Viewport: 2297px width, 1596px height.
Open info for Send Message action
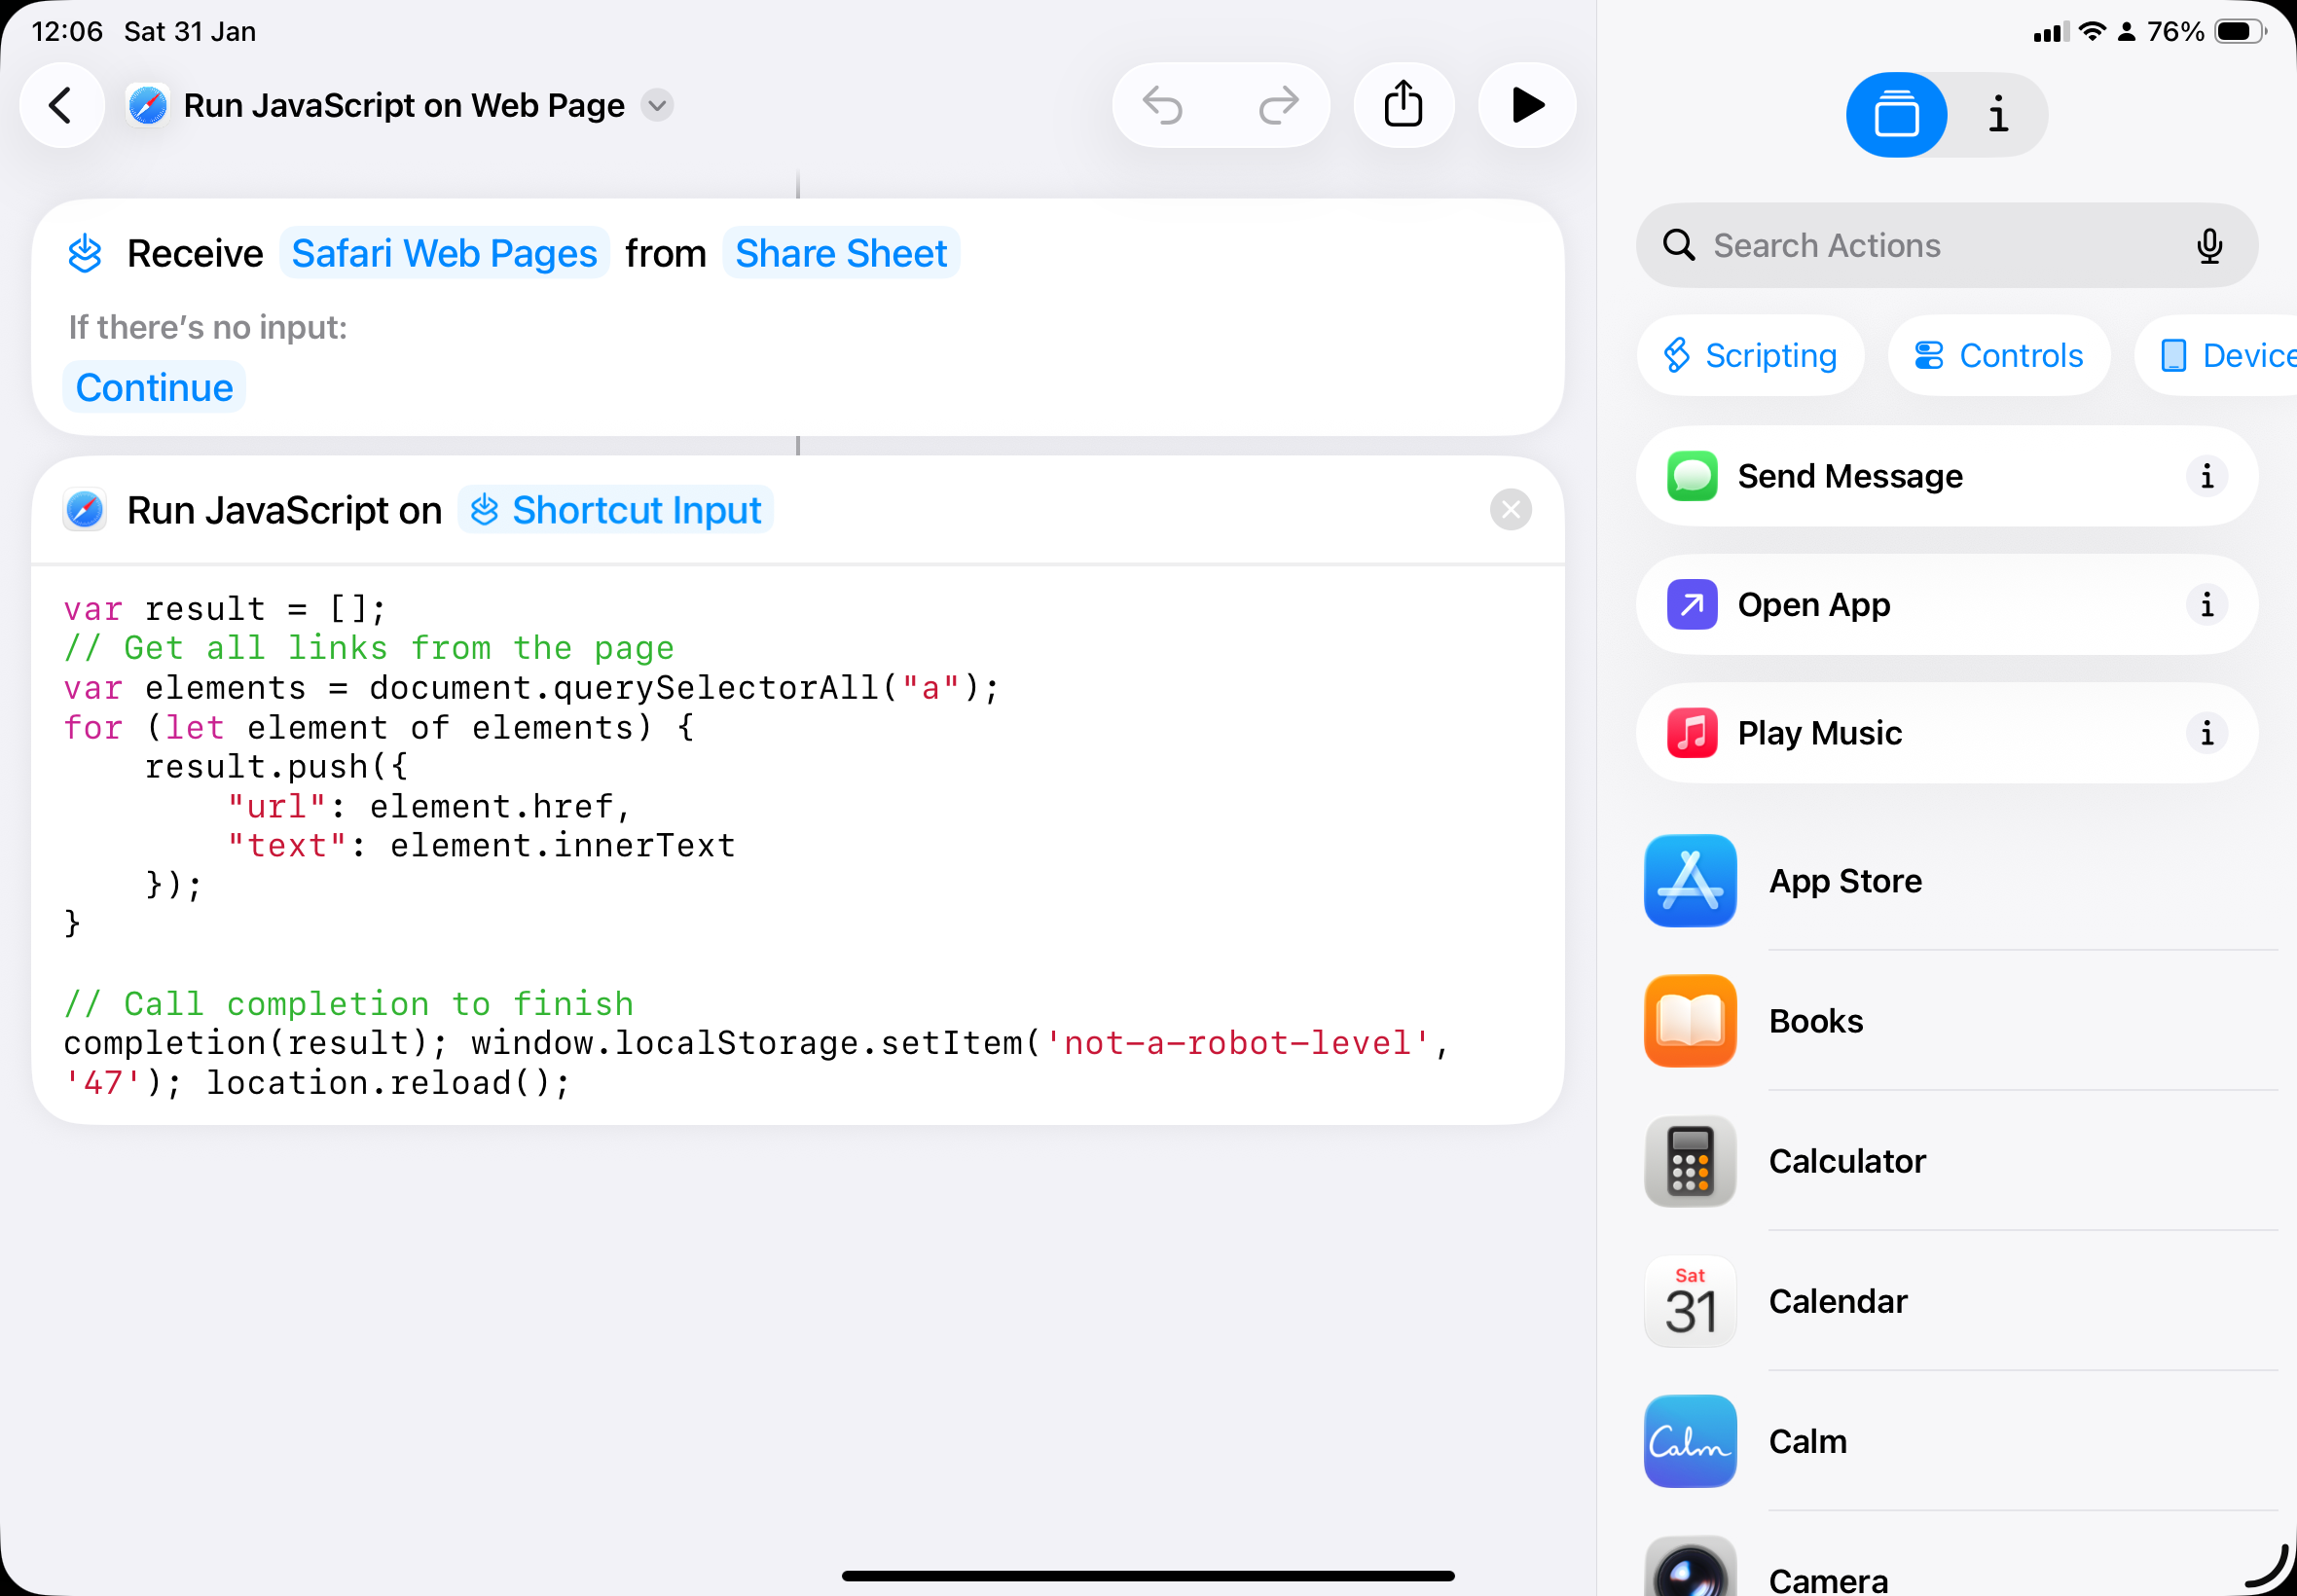2206,477
